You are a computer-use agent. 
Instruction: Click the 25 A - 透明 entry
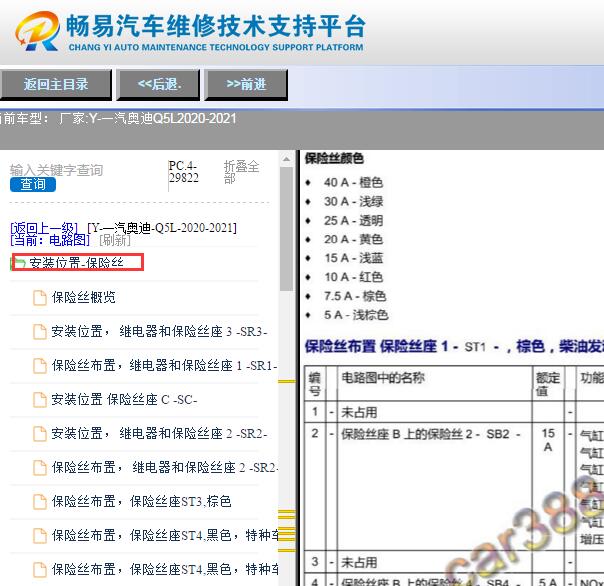(353, 221)
